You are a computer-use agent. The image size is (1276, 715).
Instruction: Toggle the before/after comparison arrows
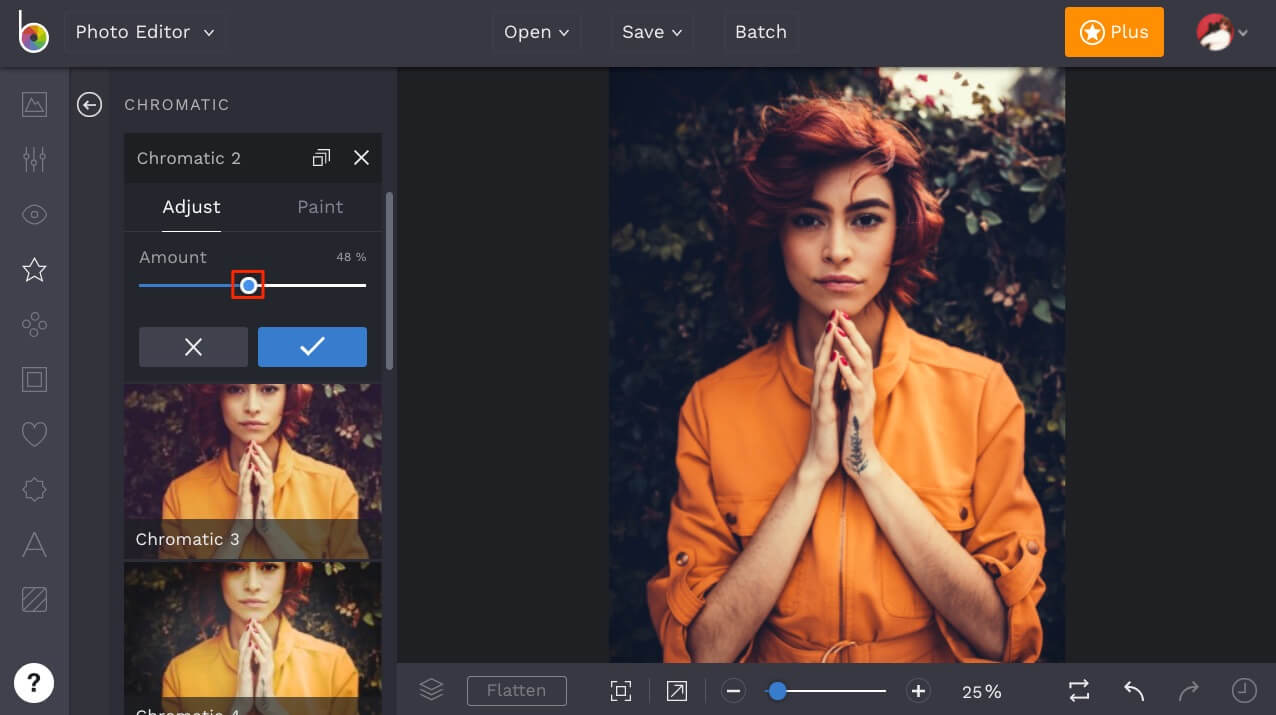coord(1078,690)
